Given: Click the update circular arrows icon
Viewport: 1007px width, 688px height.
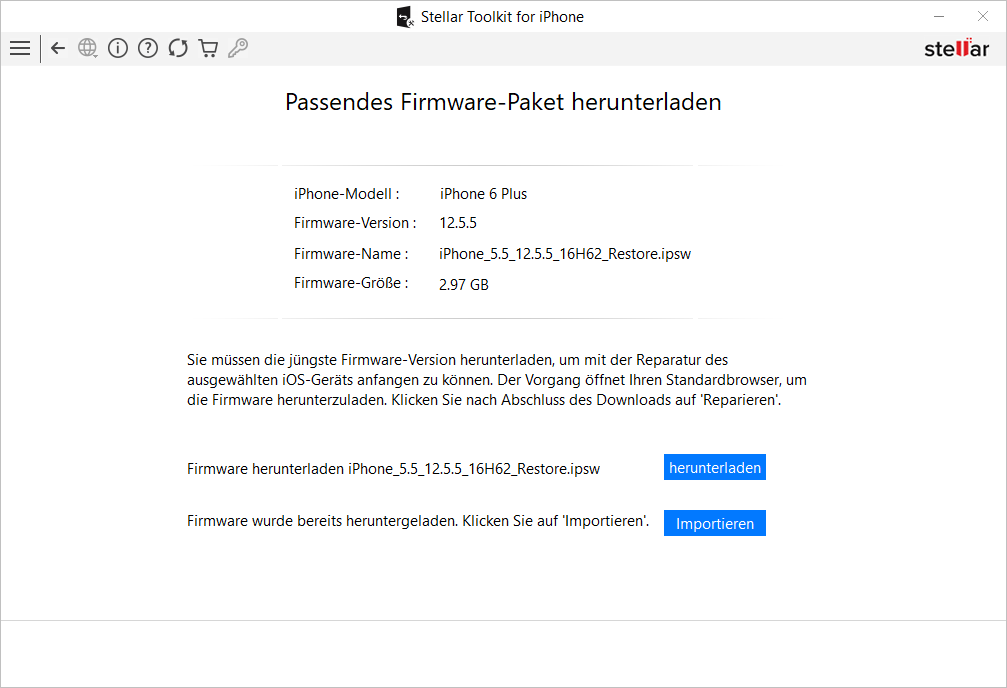Looking at the screenshot, I should [178, 48].
